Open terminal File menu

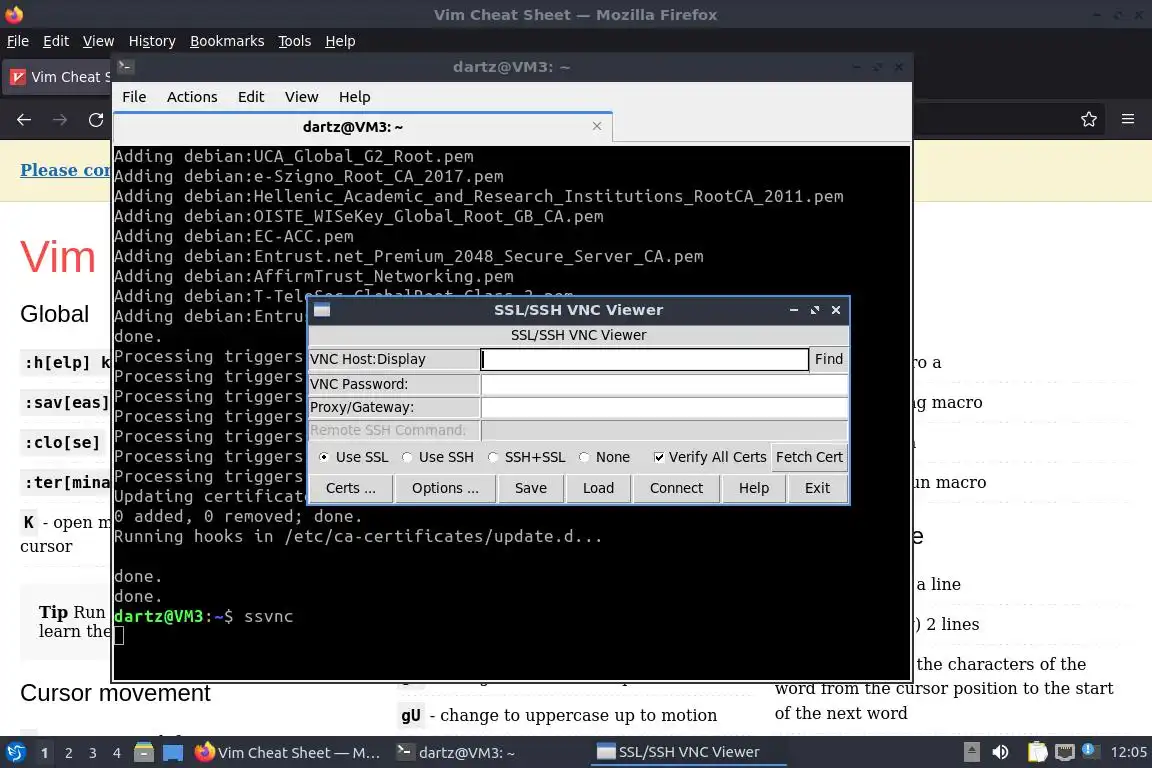click(x=134, y=97)
